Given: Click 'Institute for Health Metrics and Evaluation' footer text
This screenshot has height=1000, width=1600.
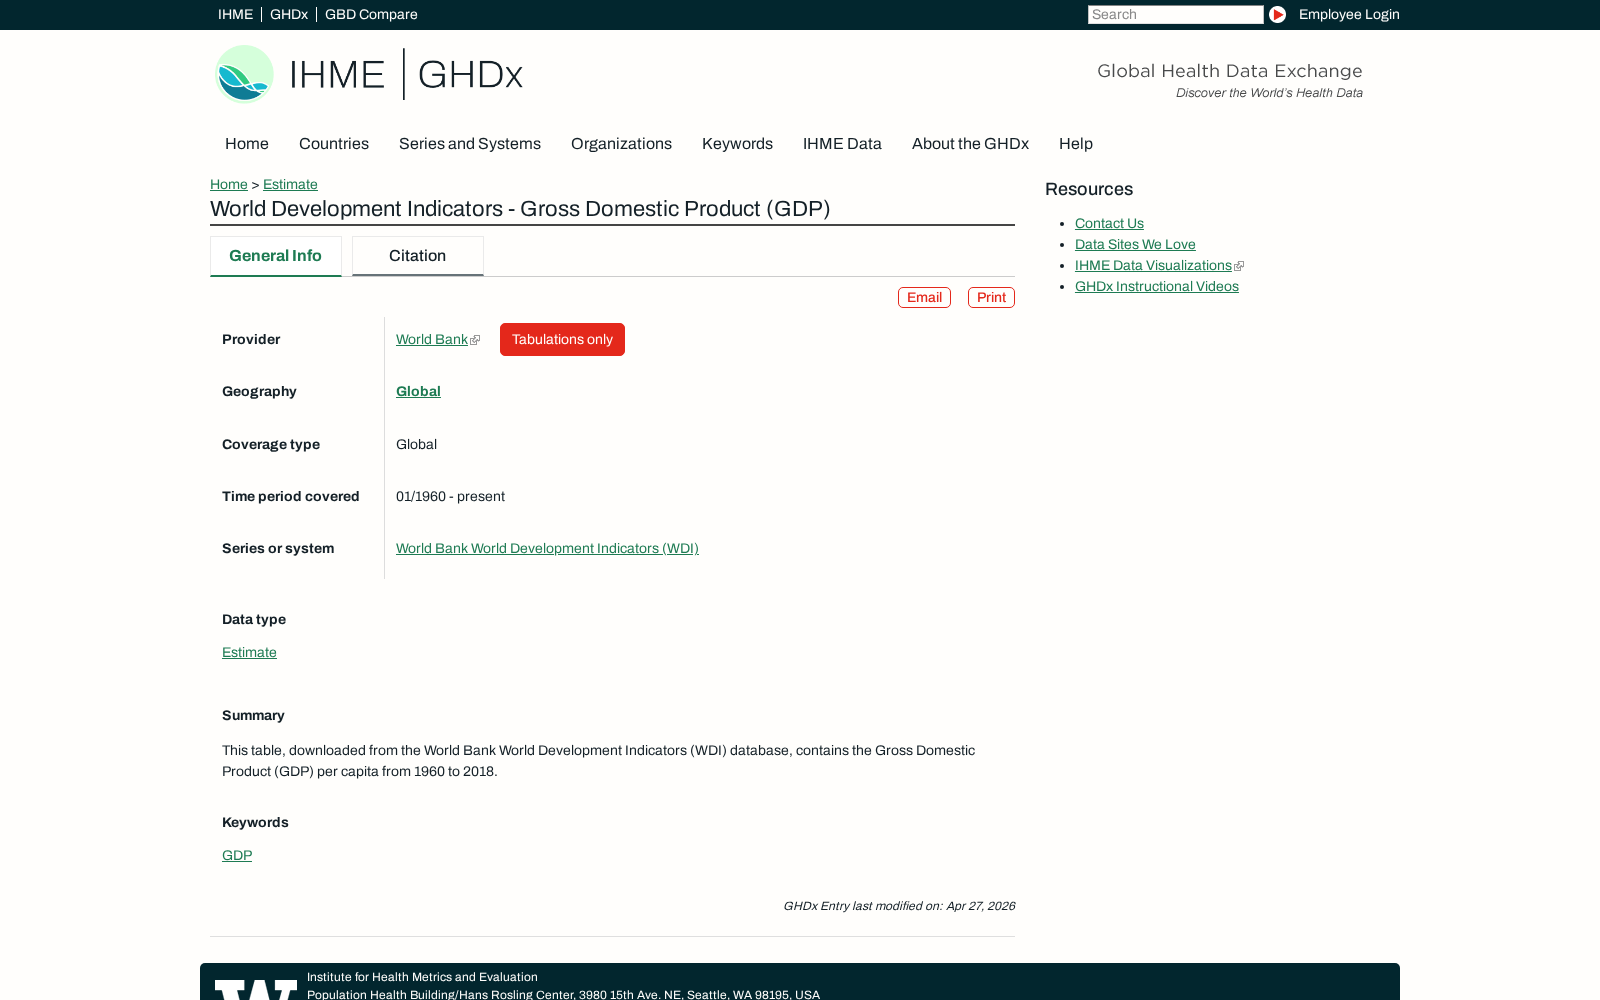Looking at the screenshot, I should coord(422,977).
